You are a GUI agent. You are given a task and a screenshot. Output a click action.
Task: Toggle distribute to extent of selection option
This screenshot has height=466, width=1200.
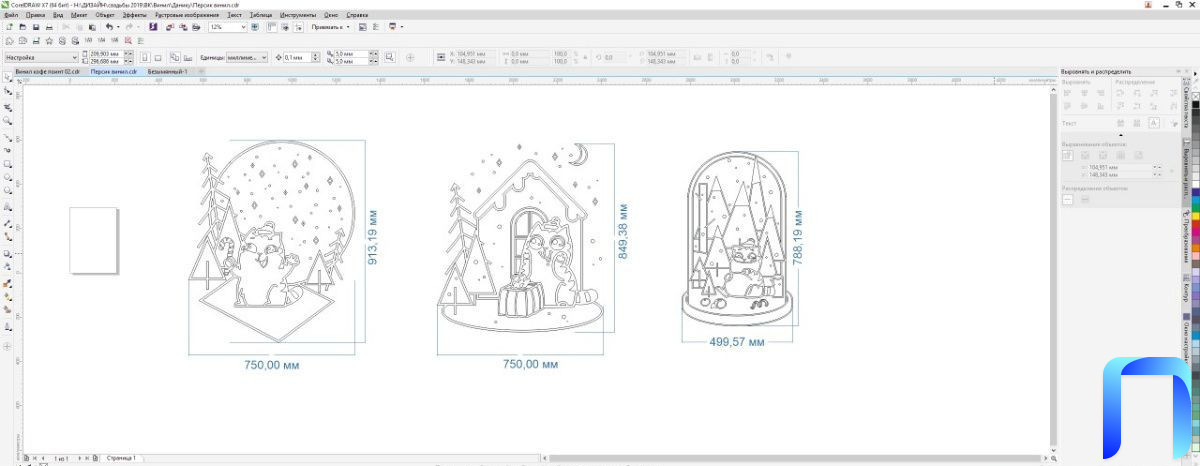click(x=1067, y=199)
